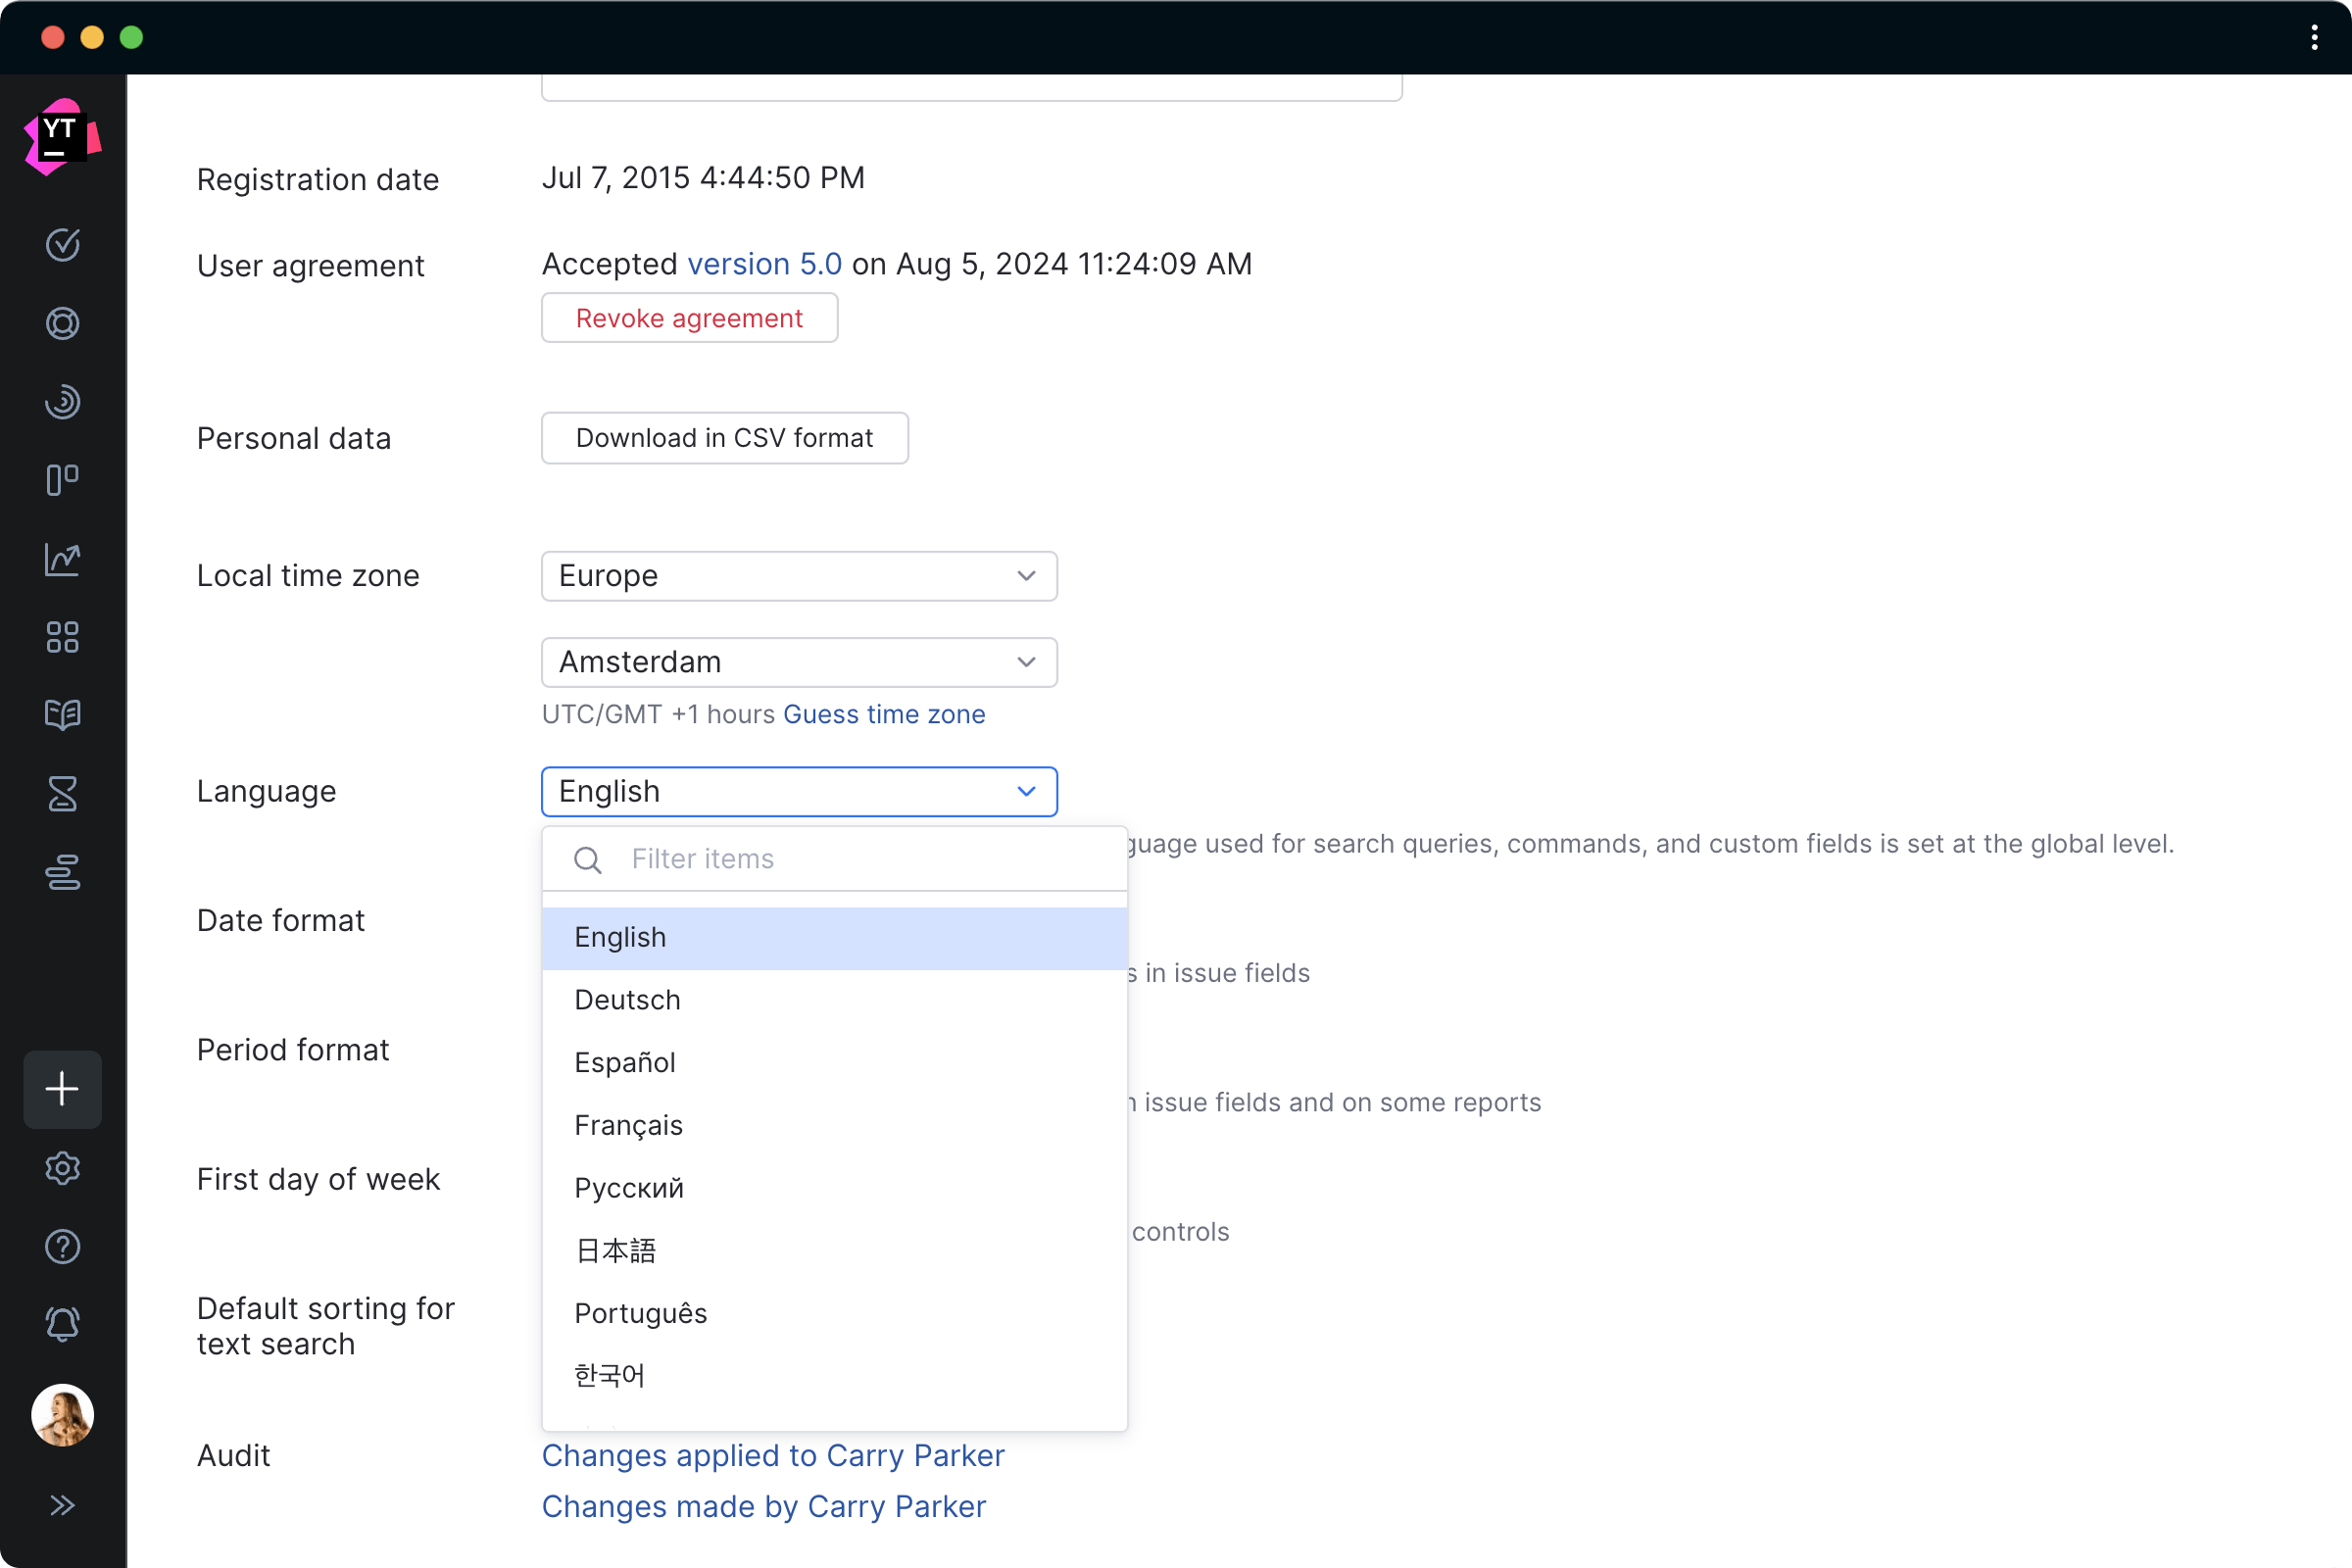Download personal data in CSV format
This screenshot has width=2352, height=1568.
pyautogui.click(x=724, y=438)
